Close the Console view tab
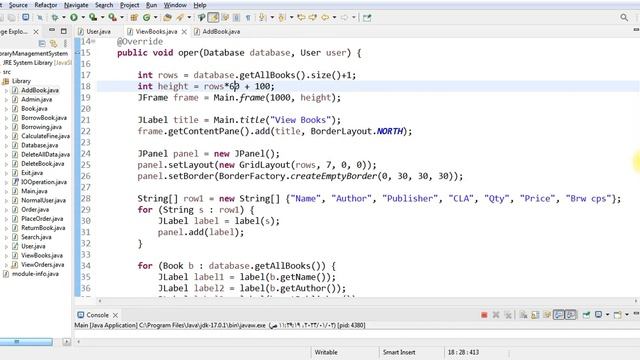Image resolution: width=640 pixels, height=360 pixels. [116, 315]
